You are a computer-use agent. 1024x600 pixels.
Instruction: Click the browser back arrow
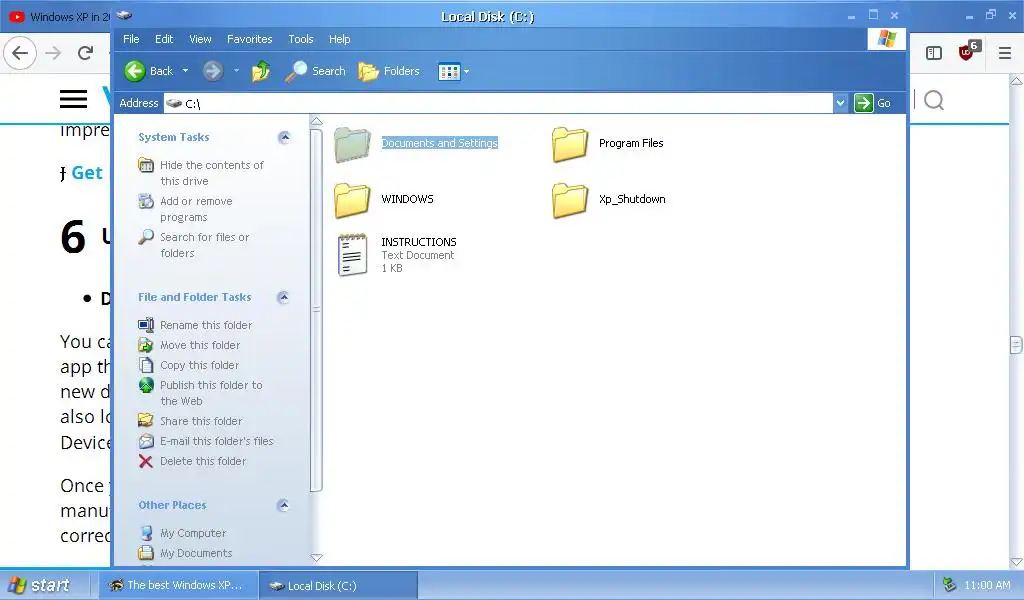tap(20, 53)
